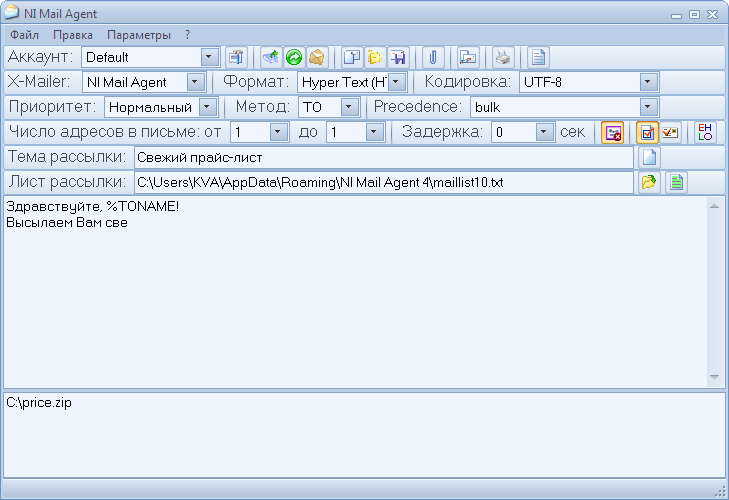
Task: Click the floppy disk save icon
Action: [x=398, y=57]
